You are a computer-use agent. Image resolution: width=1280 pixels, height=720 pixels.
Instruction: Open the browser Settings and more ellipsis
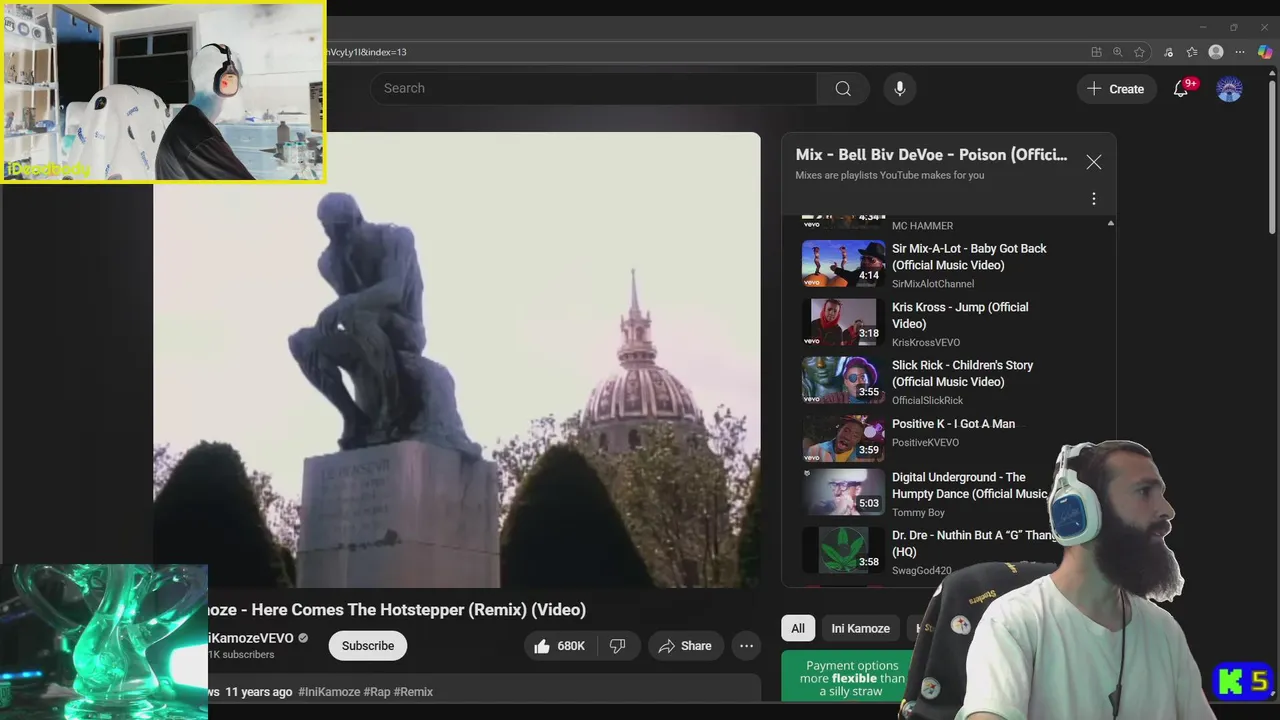click(x=1240, y=52)
